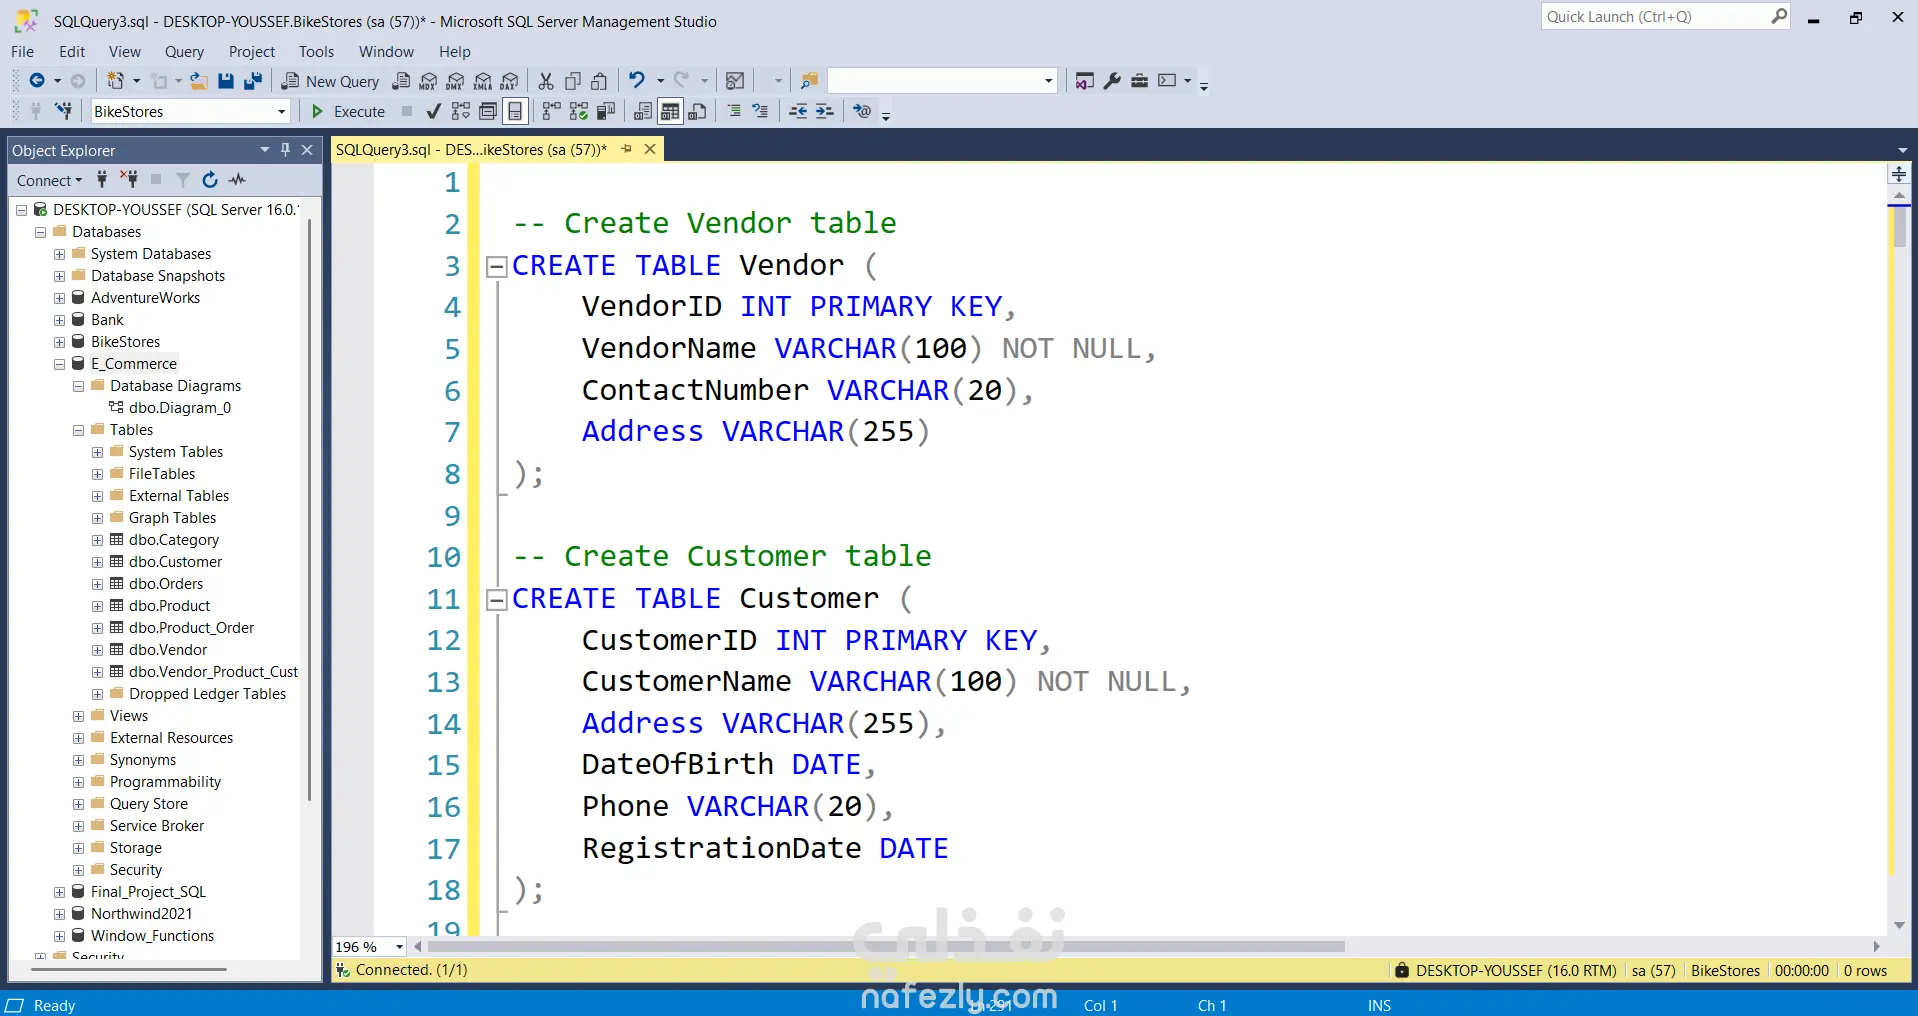Open the Project menu
Viewport: 1918px width, 1016px height.
(x=251, y=51)
